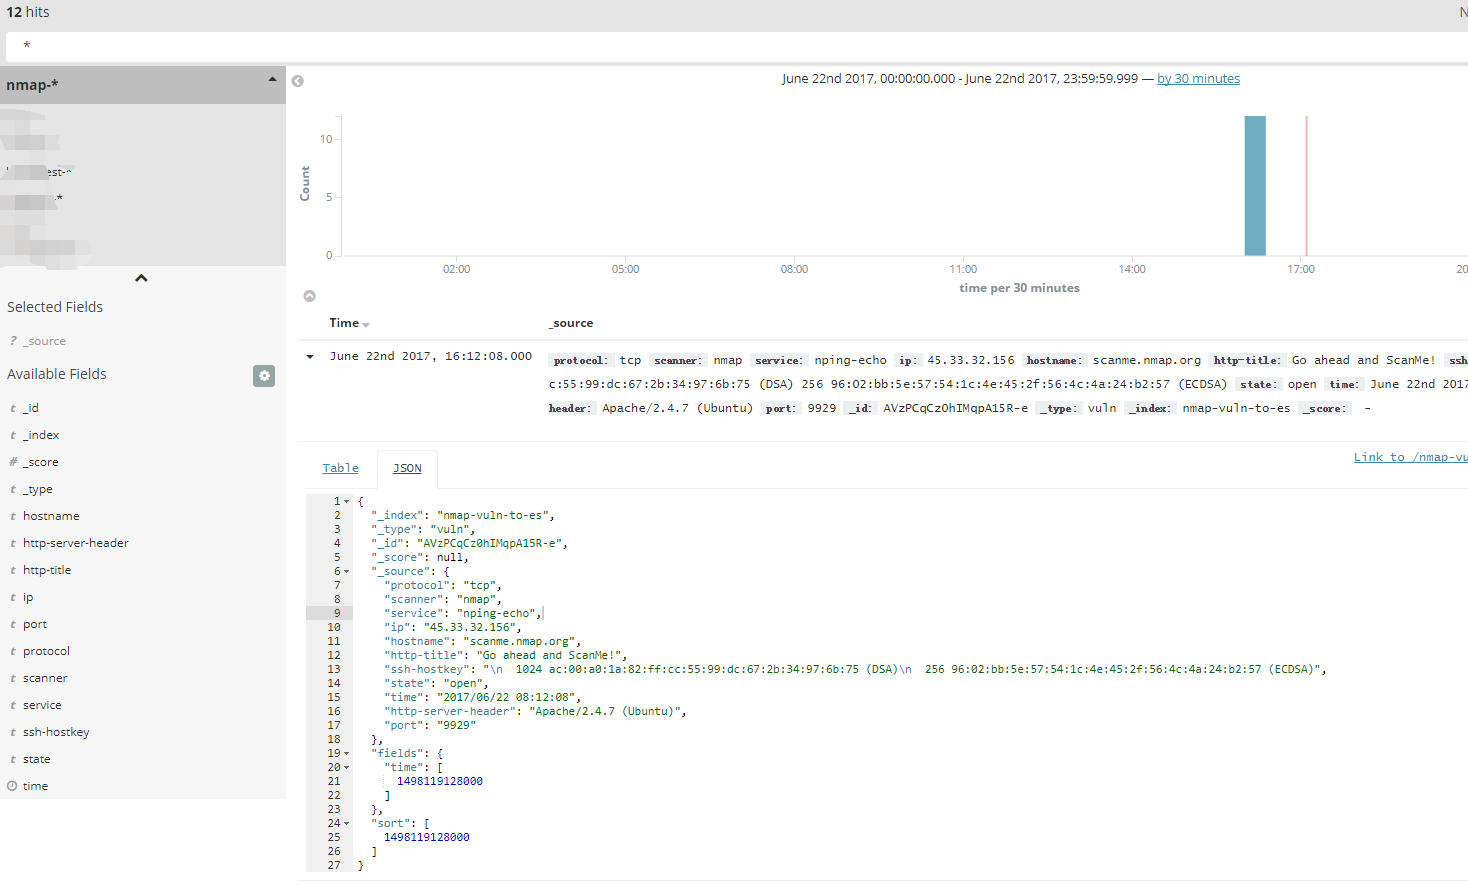The width and height of the screenshot is (1468, 886).
Task: Collapse the June 22nd 2017 document row
Action: tap(310, 357)
